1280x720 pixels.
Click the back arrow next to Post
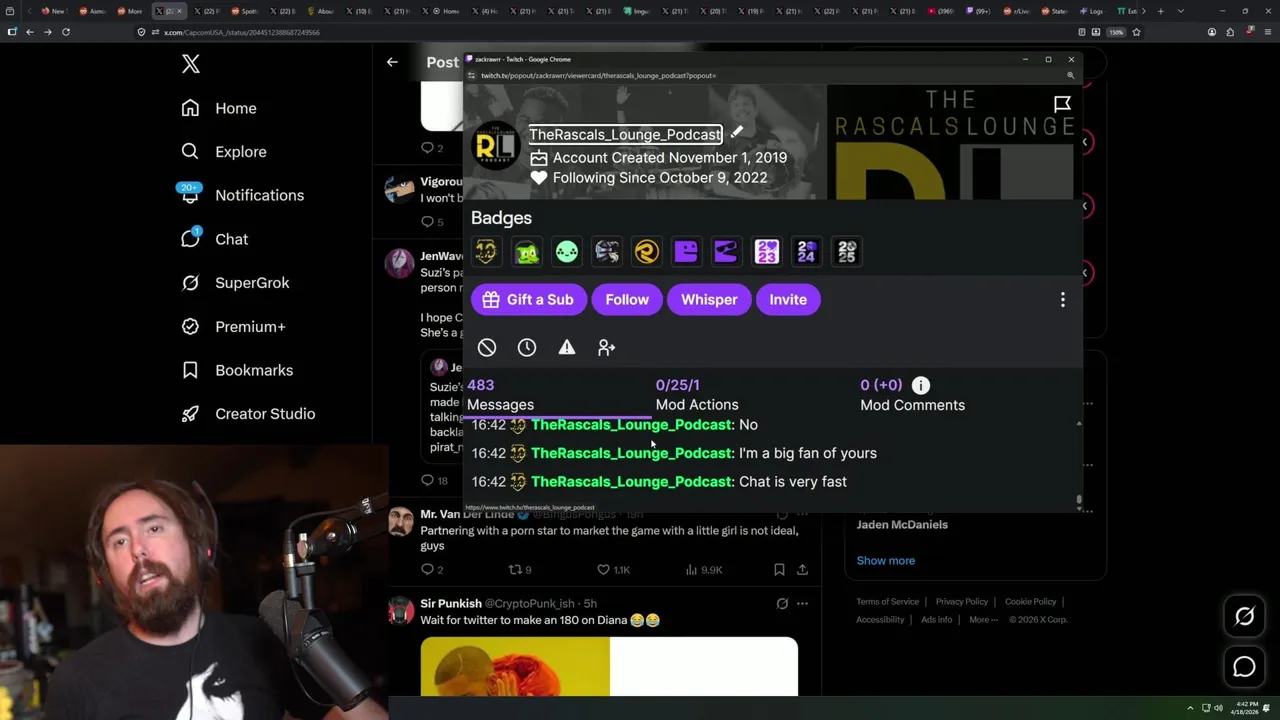click(392, 62)
